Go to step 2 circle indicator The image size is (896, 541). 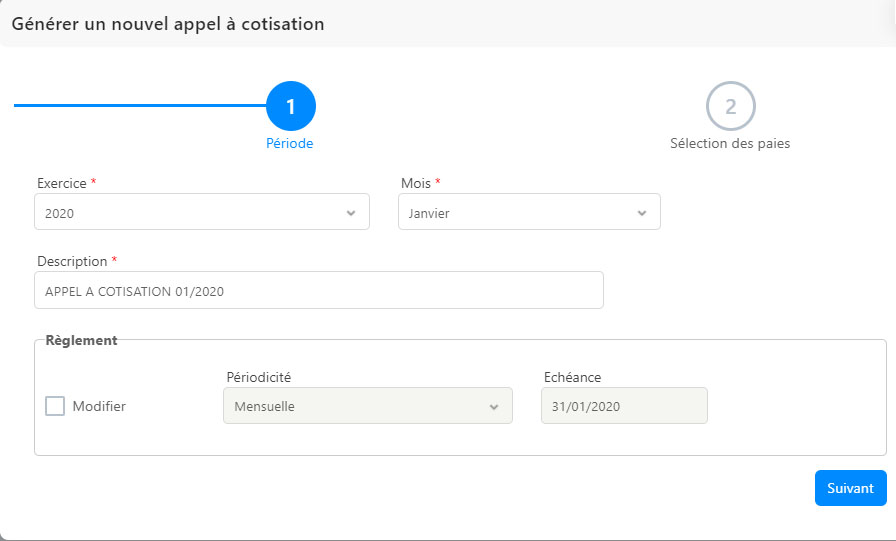[731, 106]
